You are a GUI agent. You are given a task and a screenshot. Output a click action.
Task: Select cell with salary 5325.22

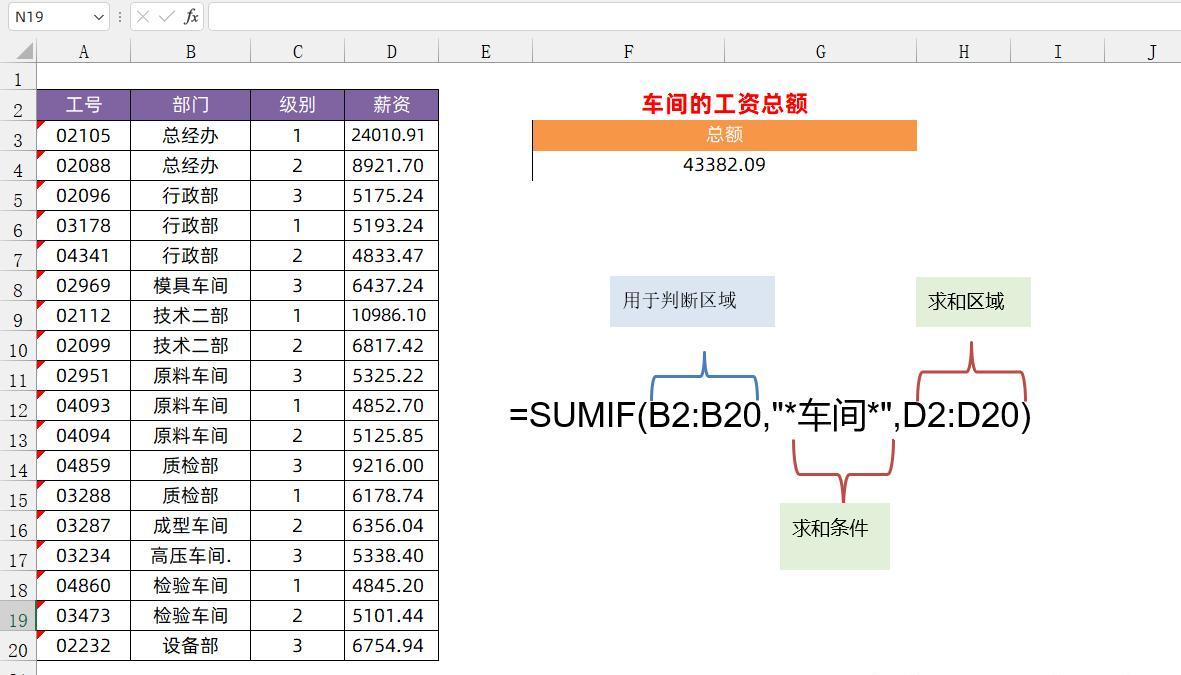tap(392, 376)
